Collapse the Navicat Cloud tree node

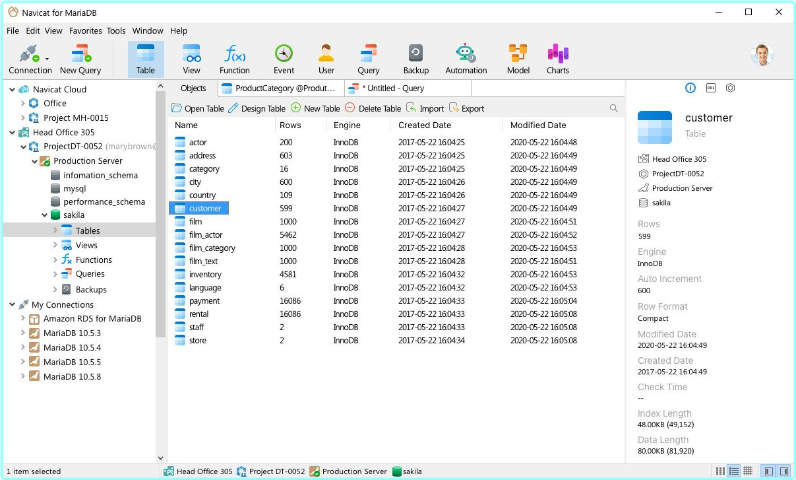11,89
